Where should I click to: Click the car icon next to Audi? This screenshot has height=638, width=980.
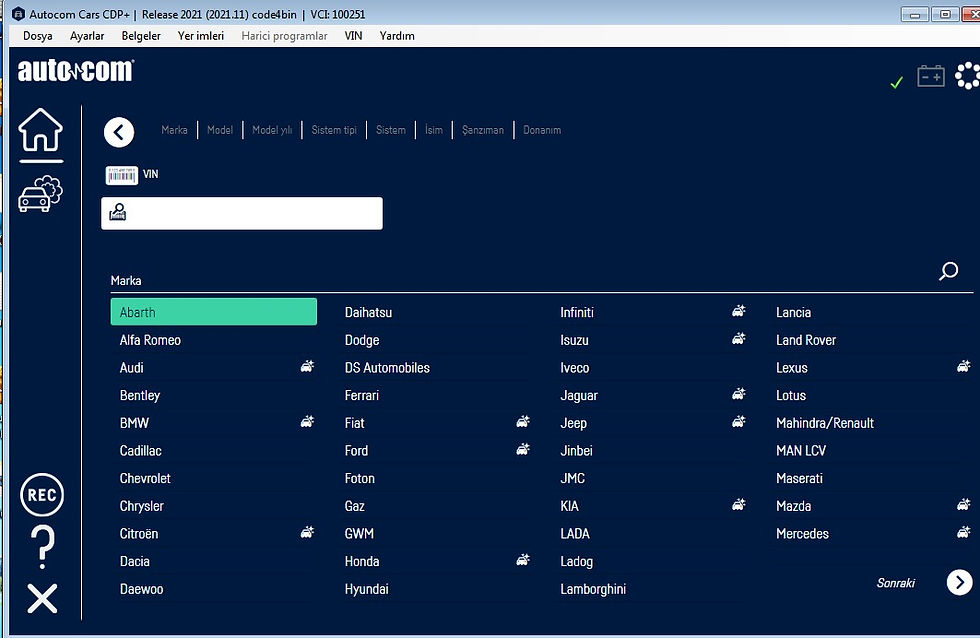click(x=308, y=366)
